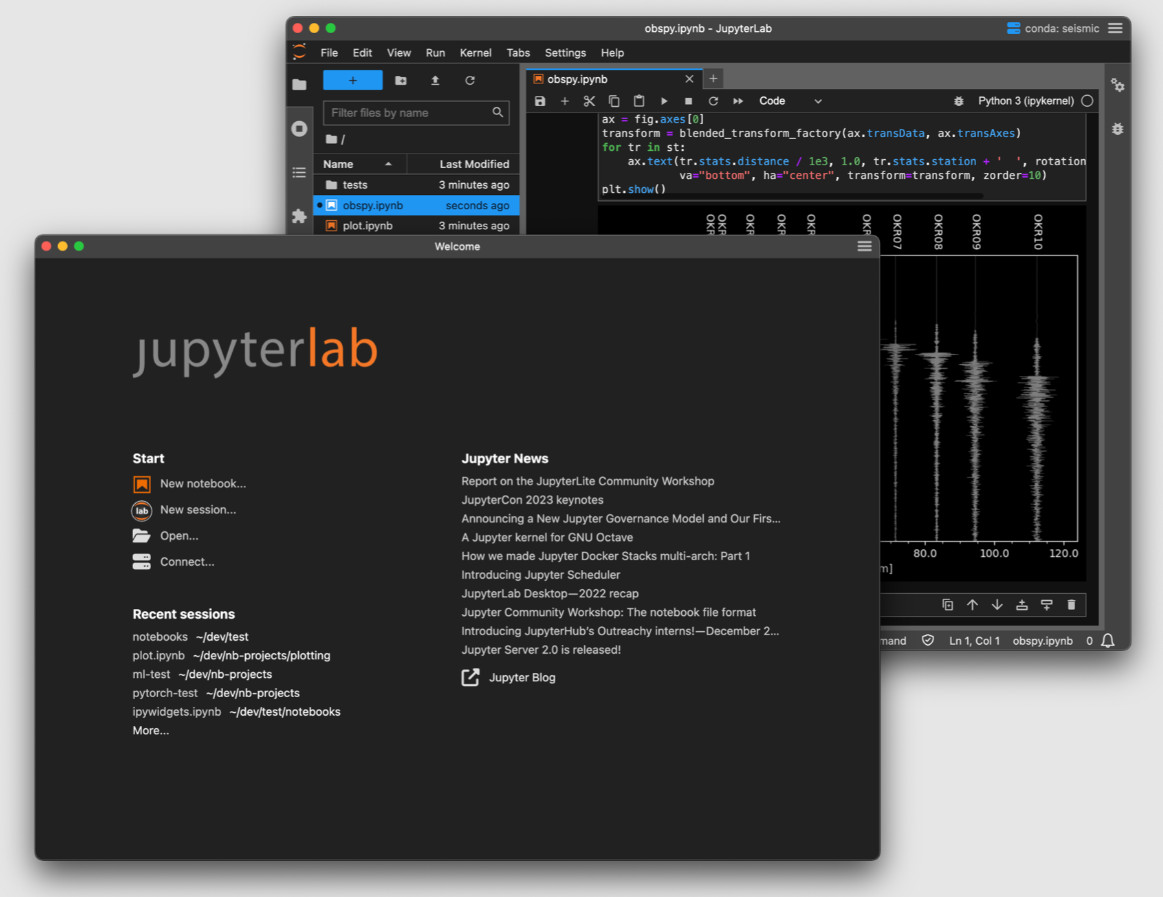Click More... under Recent sessions

pyautogui.click(x=151, y=731)
